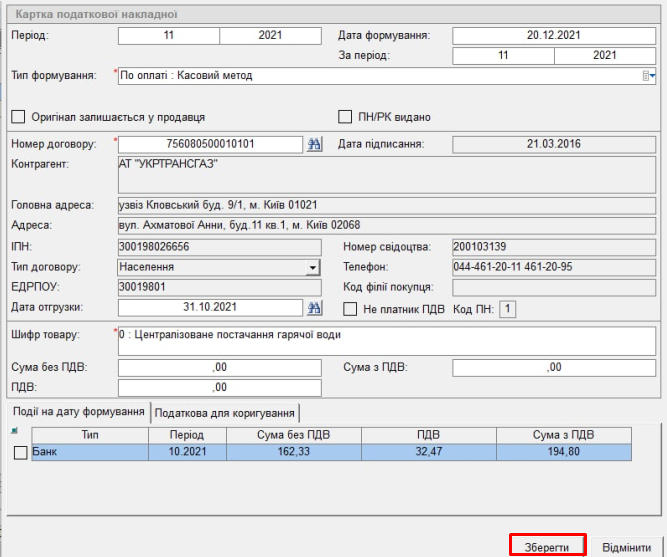Click the 'Дата отгрузки' date field
This screenshot has width=667, height=557.
point(210,307)
